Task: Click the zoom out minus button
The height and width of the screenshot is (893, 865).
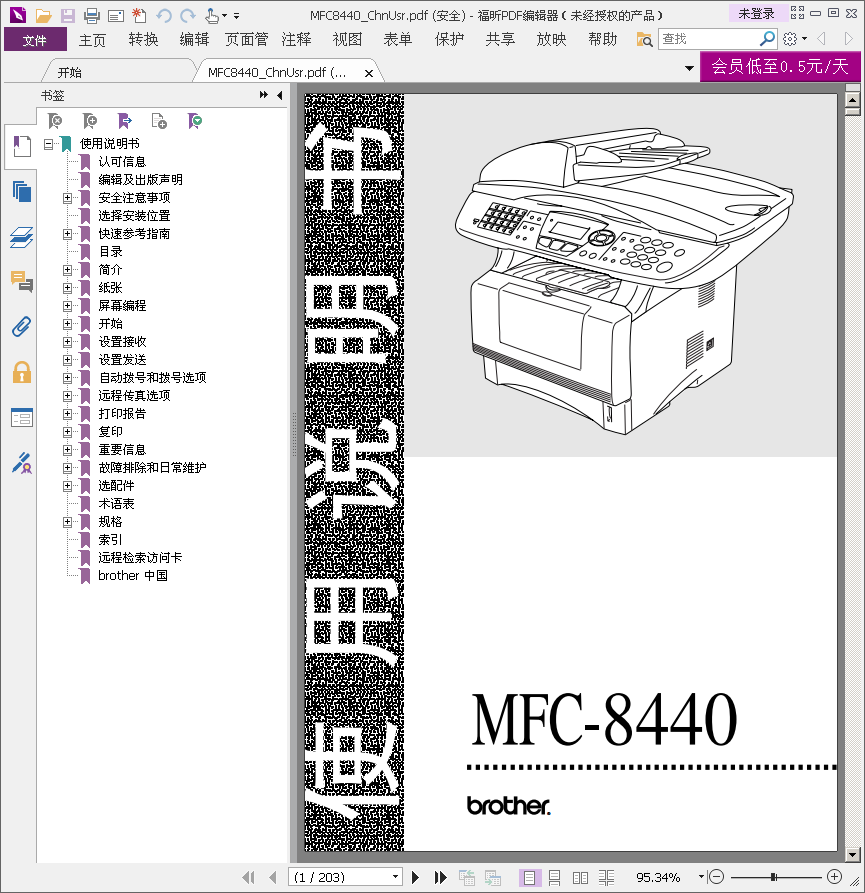Action: (x=716, y=877)
